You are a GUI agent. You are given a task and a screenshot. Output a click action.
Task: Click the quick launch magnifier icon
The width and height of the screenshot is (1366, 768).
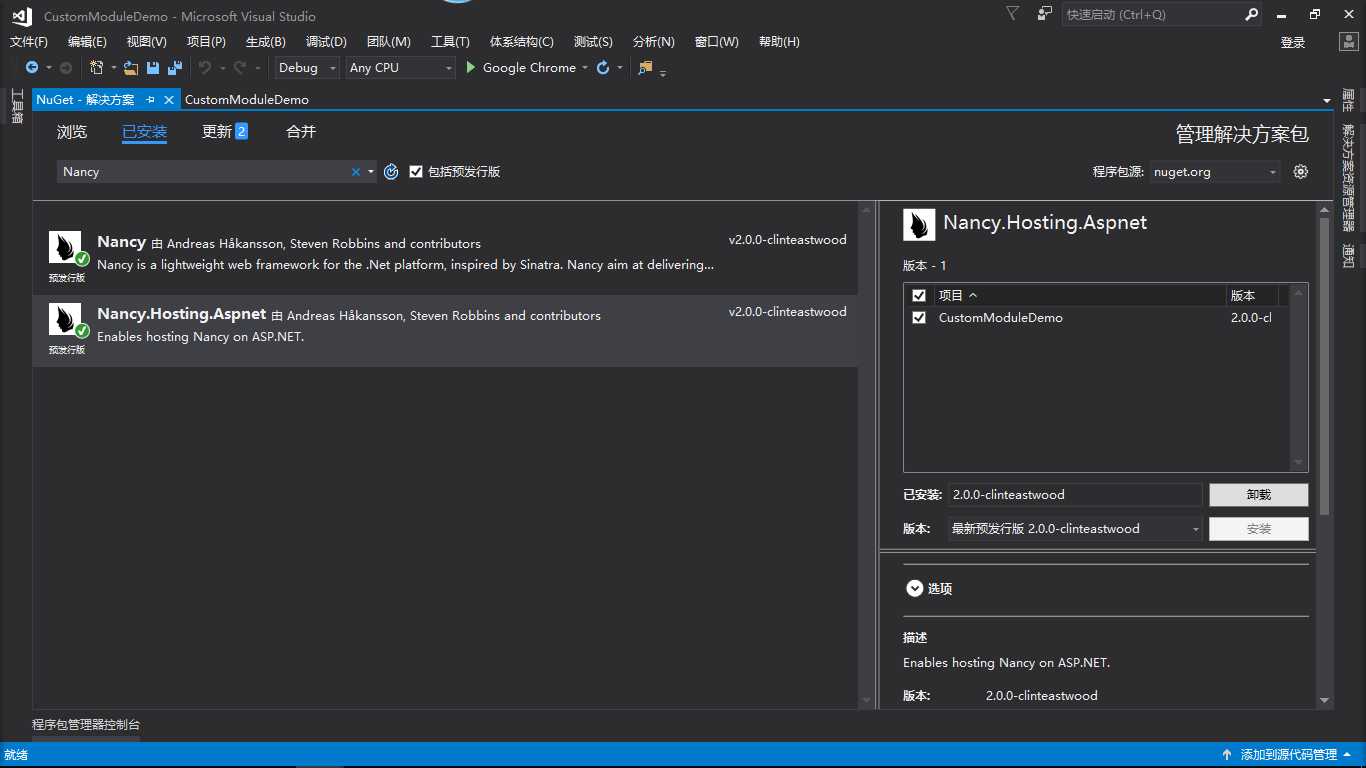(1251, 15)
